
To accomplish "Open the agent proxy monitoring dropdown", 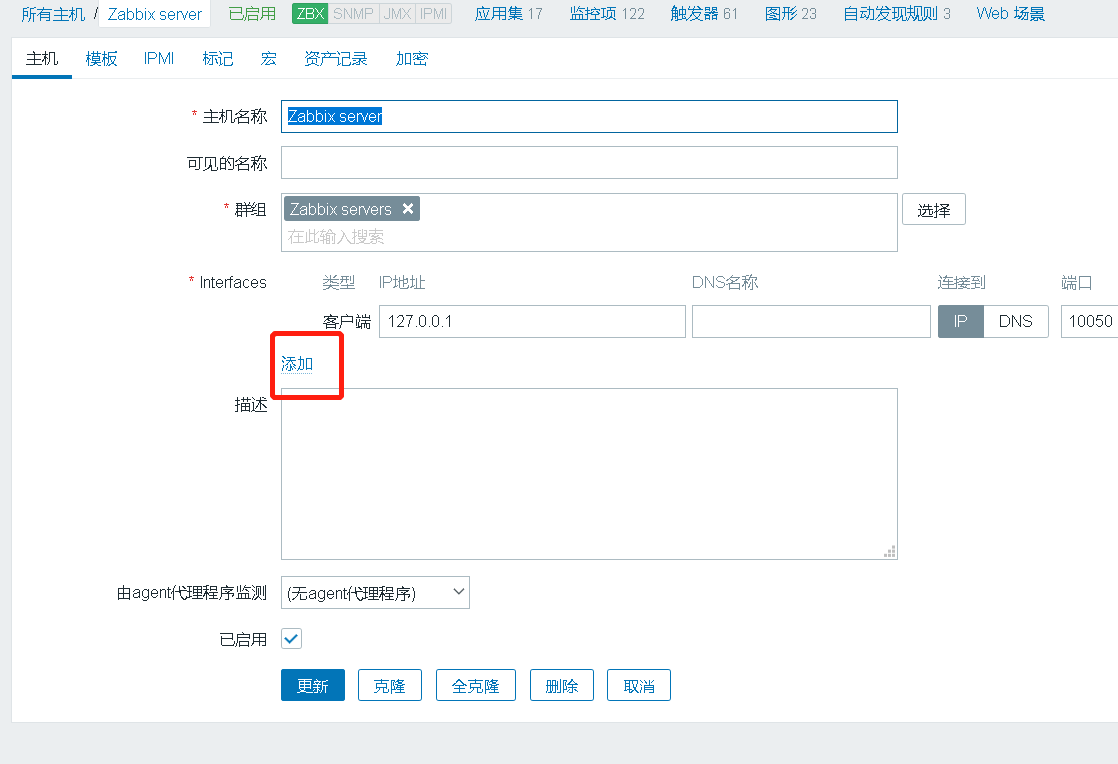I will tap(375, 592).
